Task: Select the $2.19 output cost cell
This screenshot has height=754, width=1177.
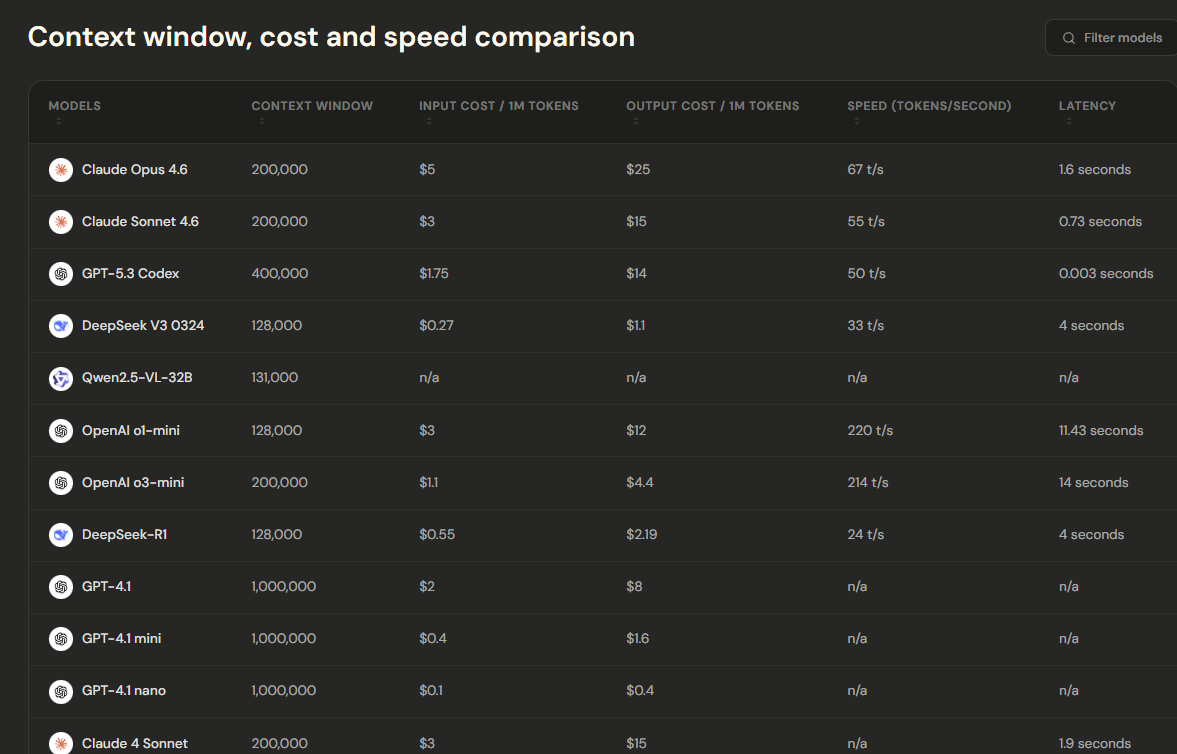Action: coord(642,535)
